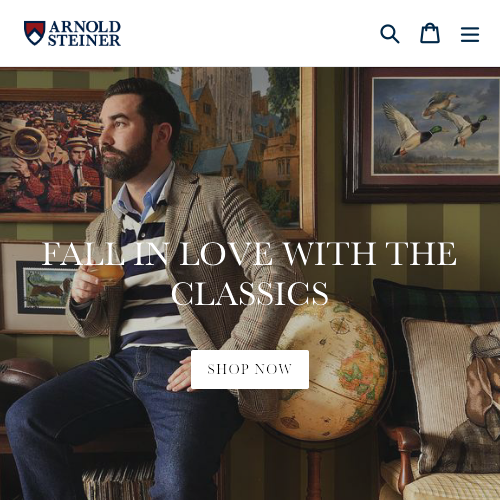500x500 pixels.
Task: Go home via Arnold Steiner wordmark
Action: pos(84,33)
